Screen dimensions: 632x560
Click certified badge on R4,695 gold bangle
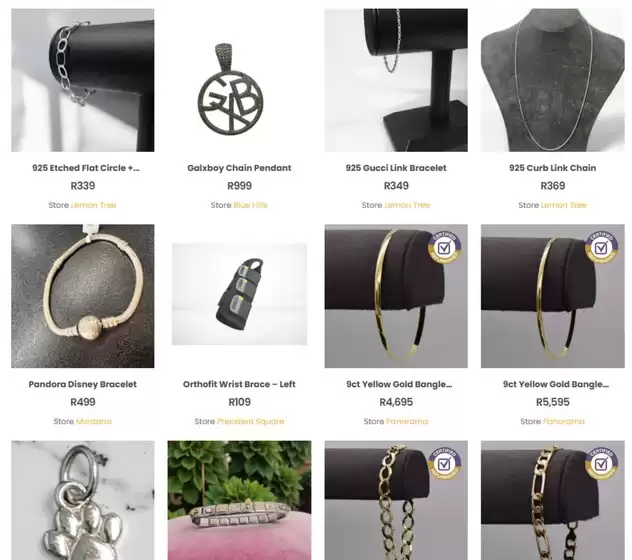click(x=444, y=247)
